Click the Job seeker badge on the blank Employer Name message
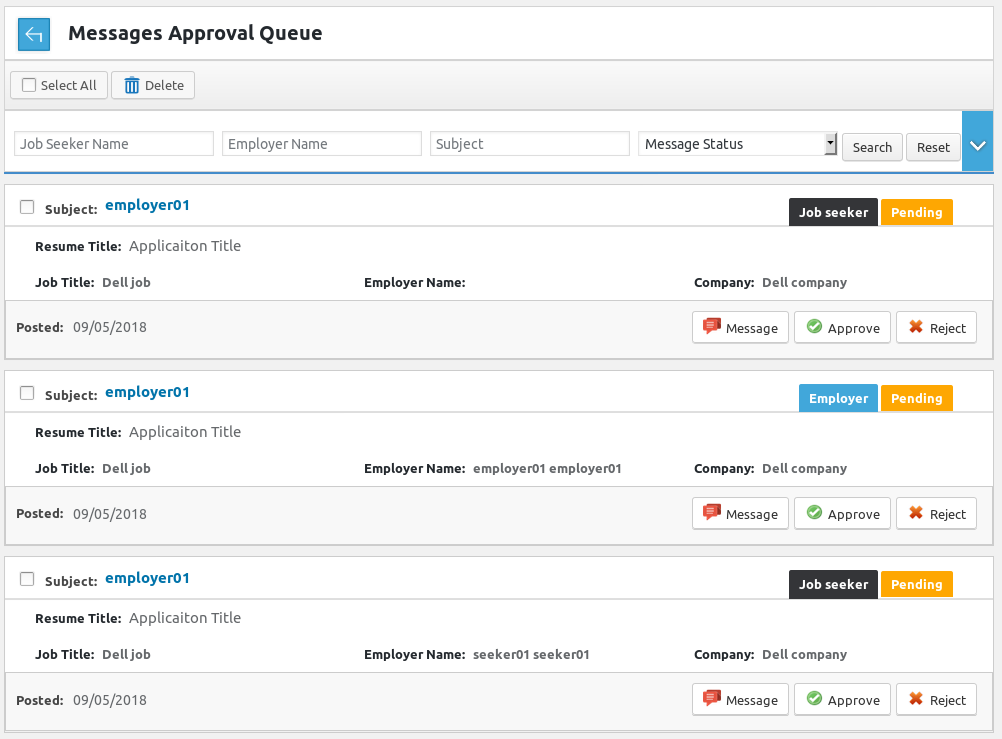The width and height of the screenshot is (1002, 739). tap(833, 212)
